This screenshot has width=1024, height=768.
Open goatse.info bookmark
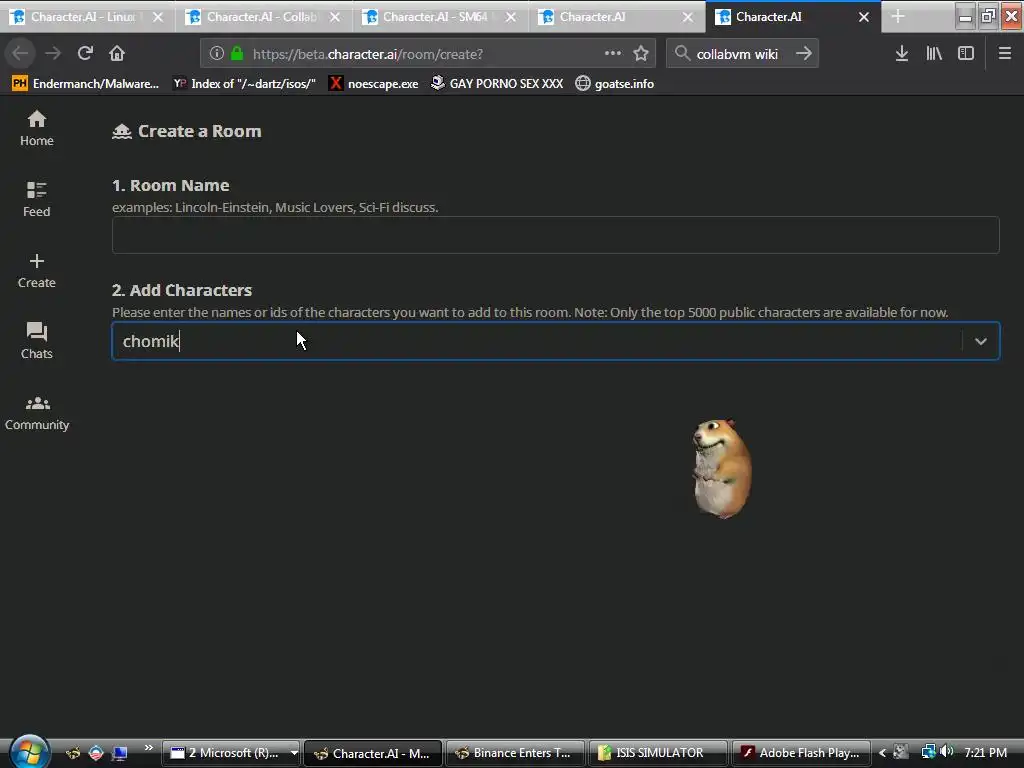coord(615,84)
